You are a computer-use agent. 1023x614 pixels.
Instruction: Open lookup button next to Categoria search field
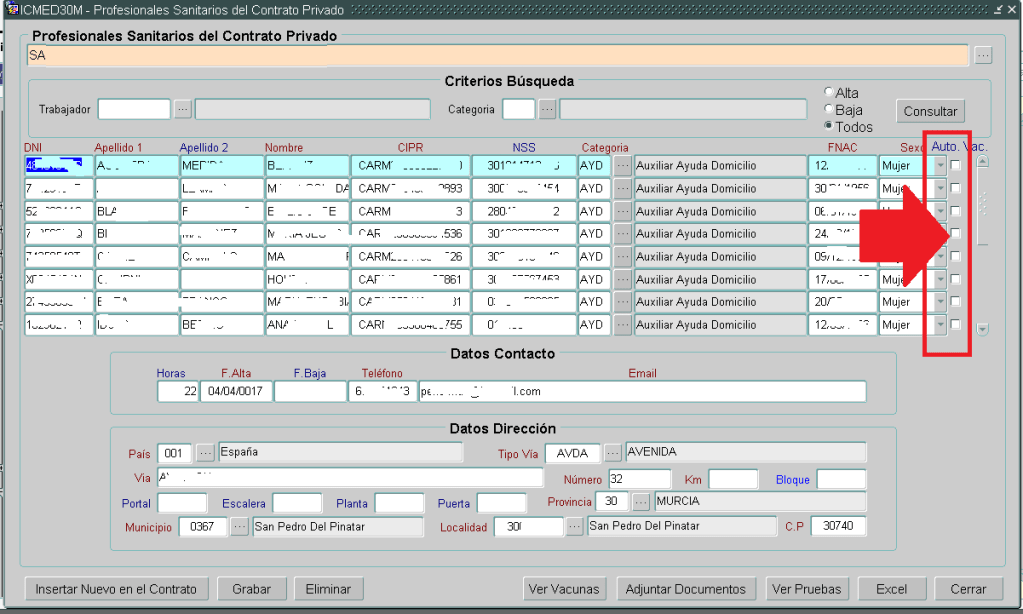547,109
